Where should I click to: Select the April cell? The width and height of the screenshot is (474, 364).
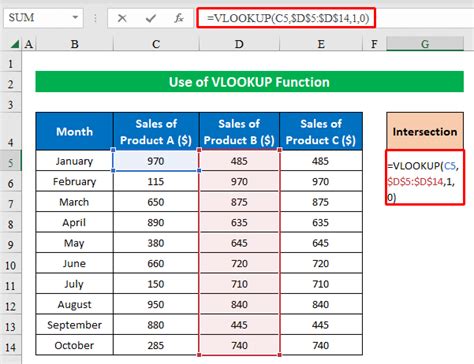point(74,222)
